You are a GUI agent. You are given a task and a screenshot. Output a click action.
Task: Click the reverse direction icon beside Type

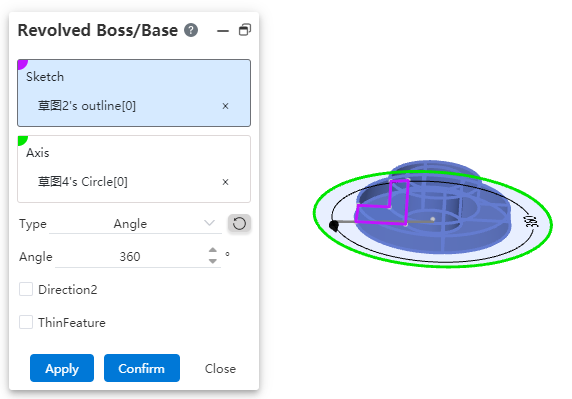239,224
